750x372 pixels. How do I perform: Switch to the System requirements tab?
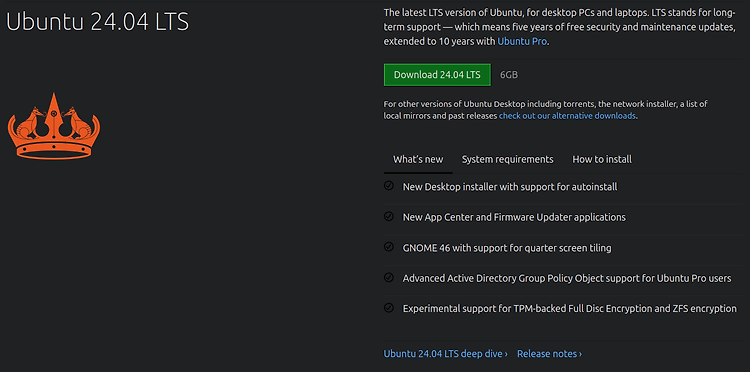coord(507,159)
